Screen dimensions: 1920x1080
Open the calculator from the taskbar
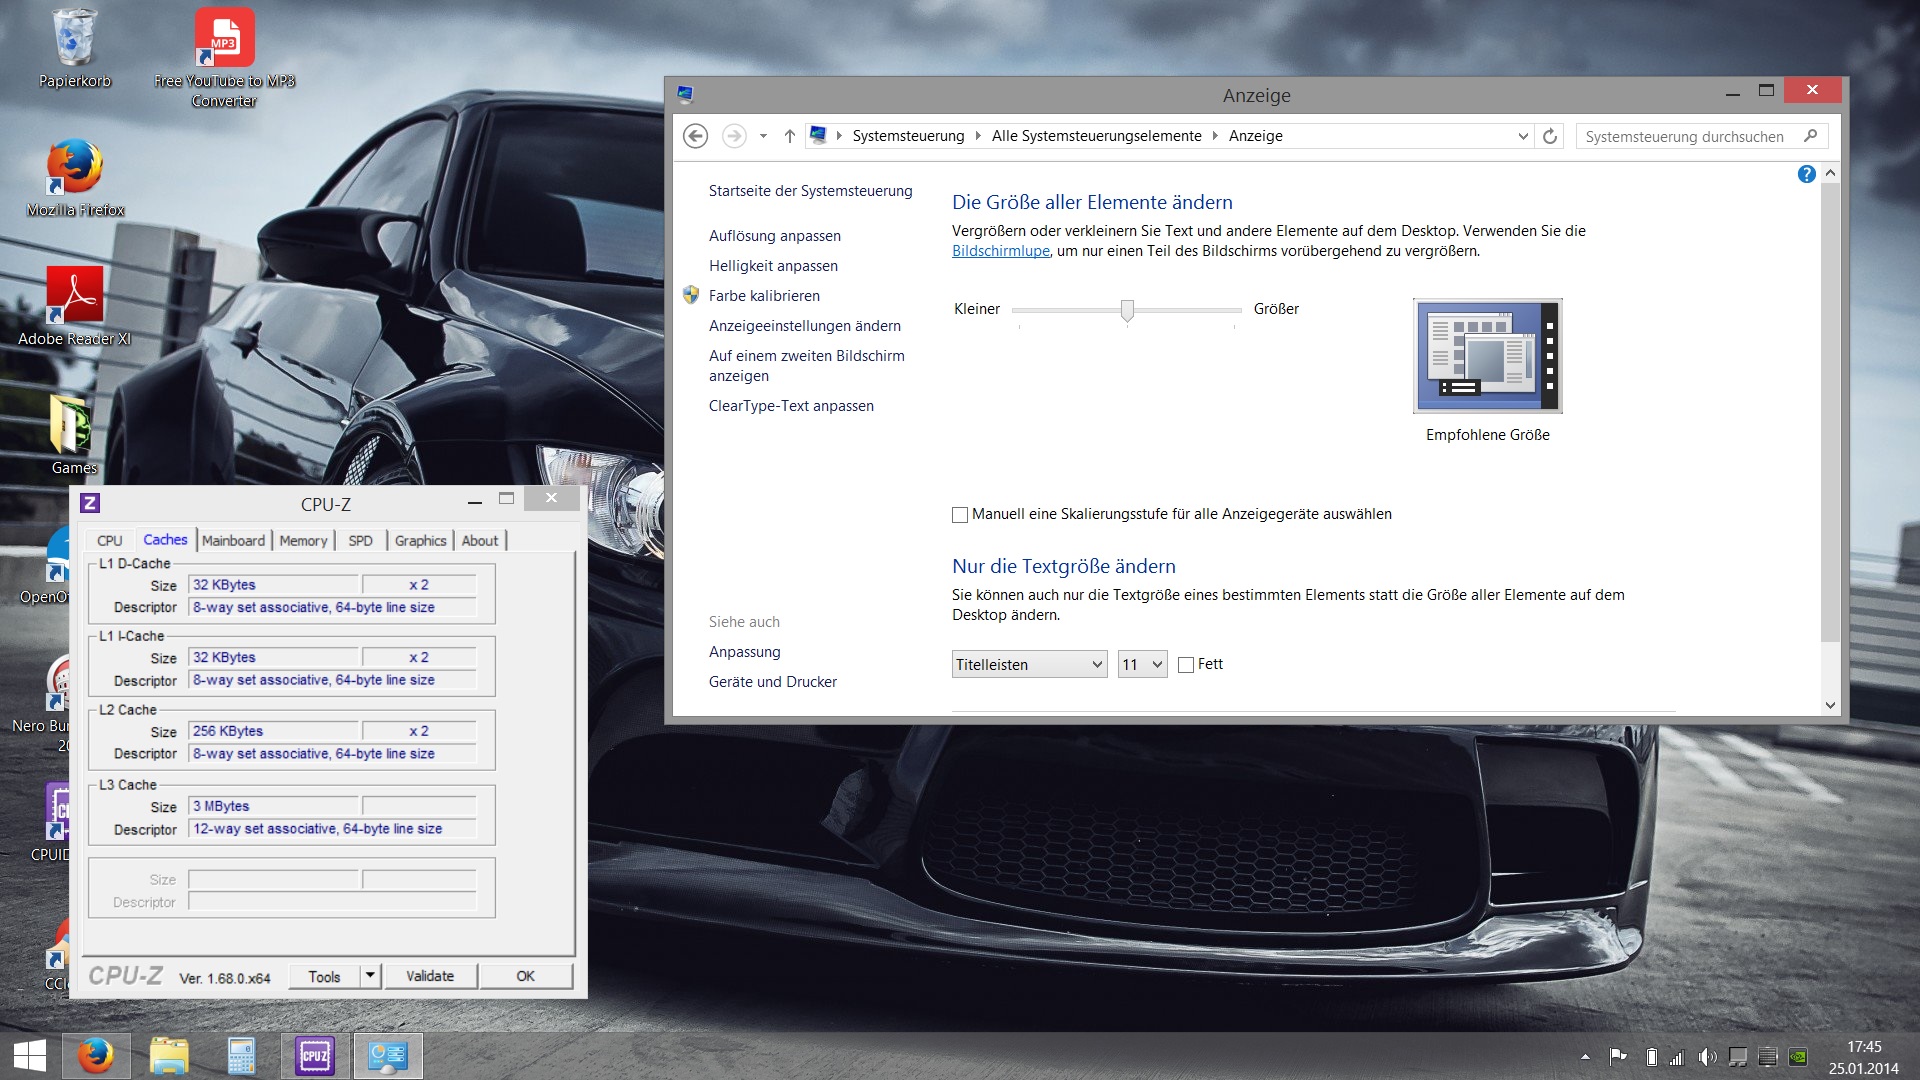[x=241, y=1056]
